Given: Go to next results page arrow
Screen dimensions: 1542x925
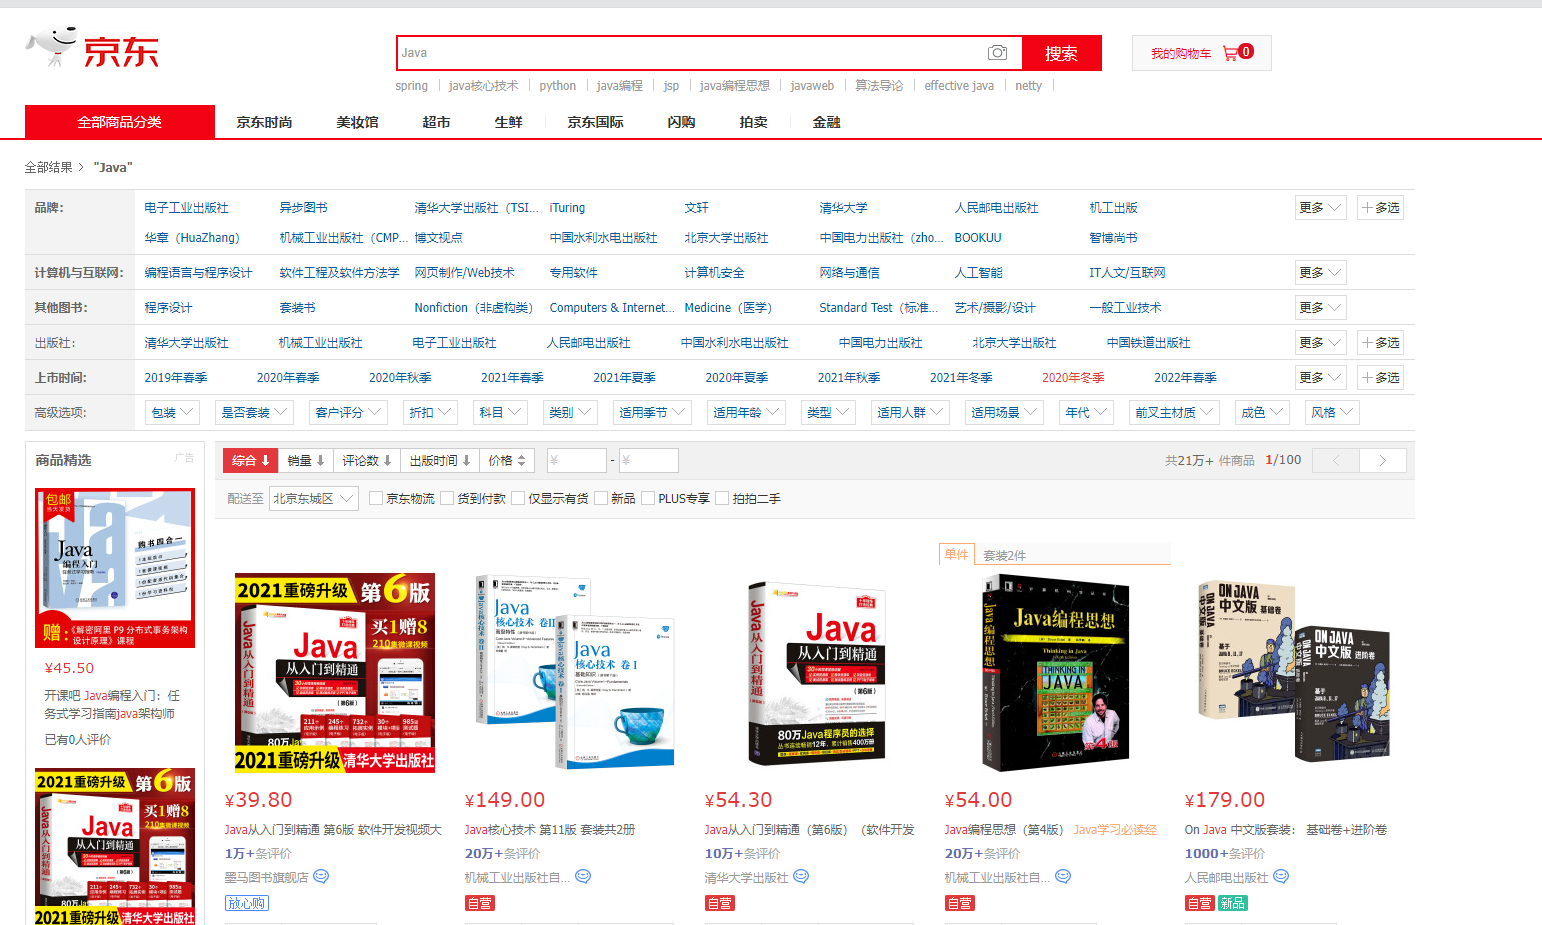Looking at the screenshot, I should [1383, 460].
